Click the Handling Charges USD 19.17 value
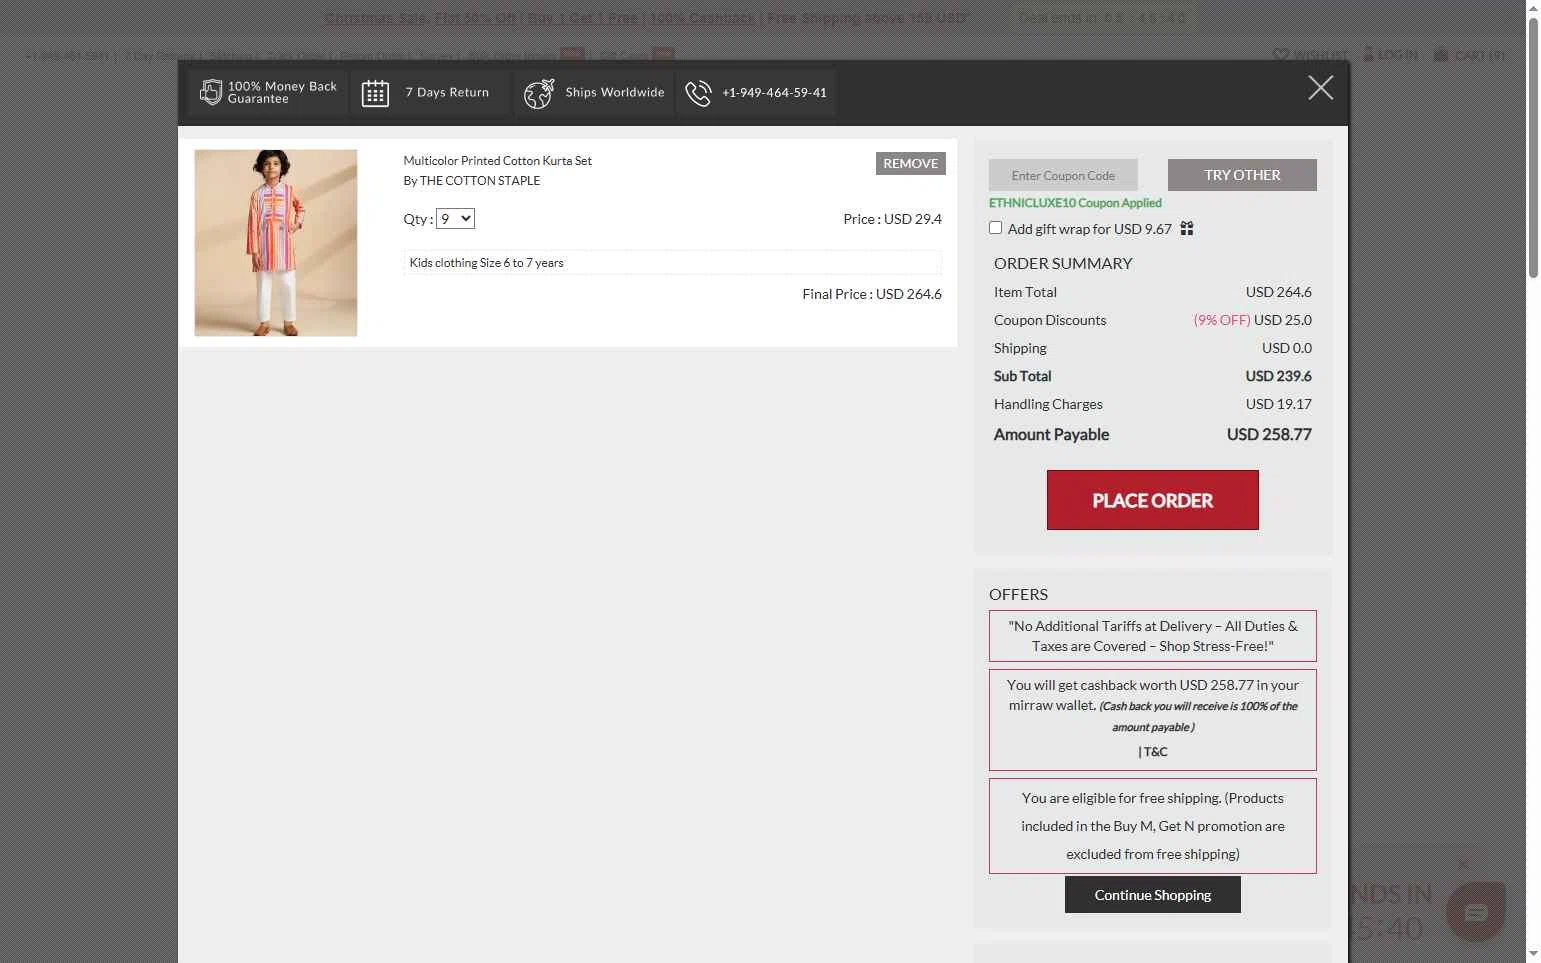1541x963 pixels. click(x=1278, y=404)
